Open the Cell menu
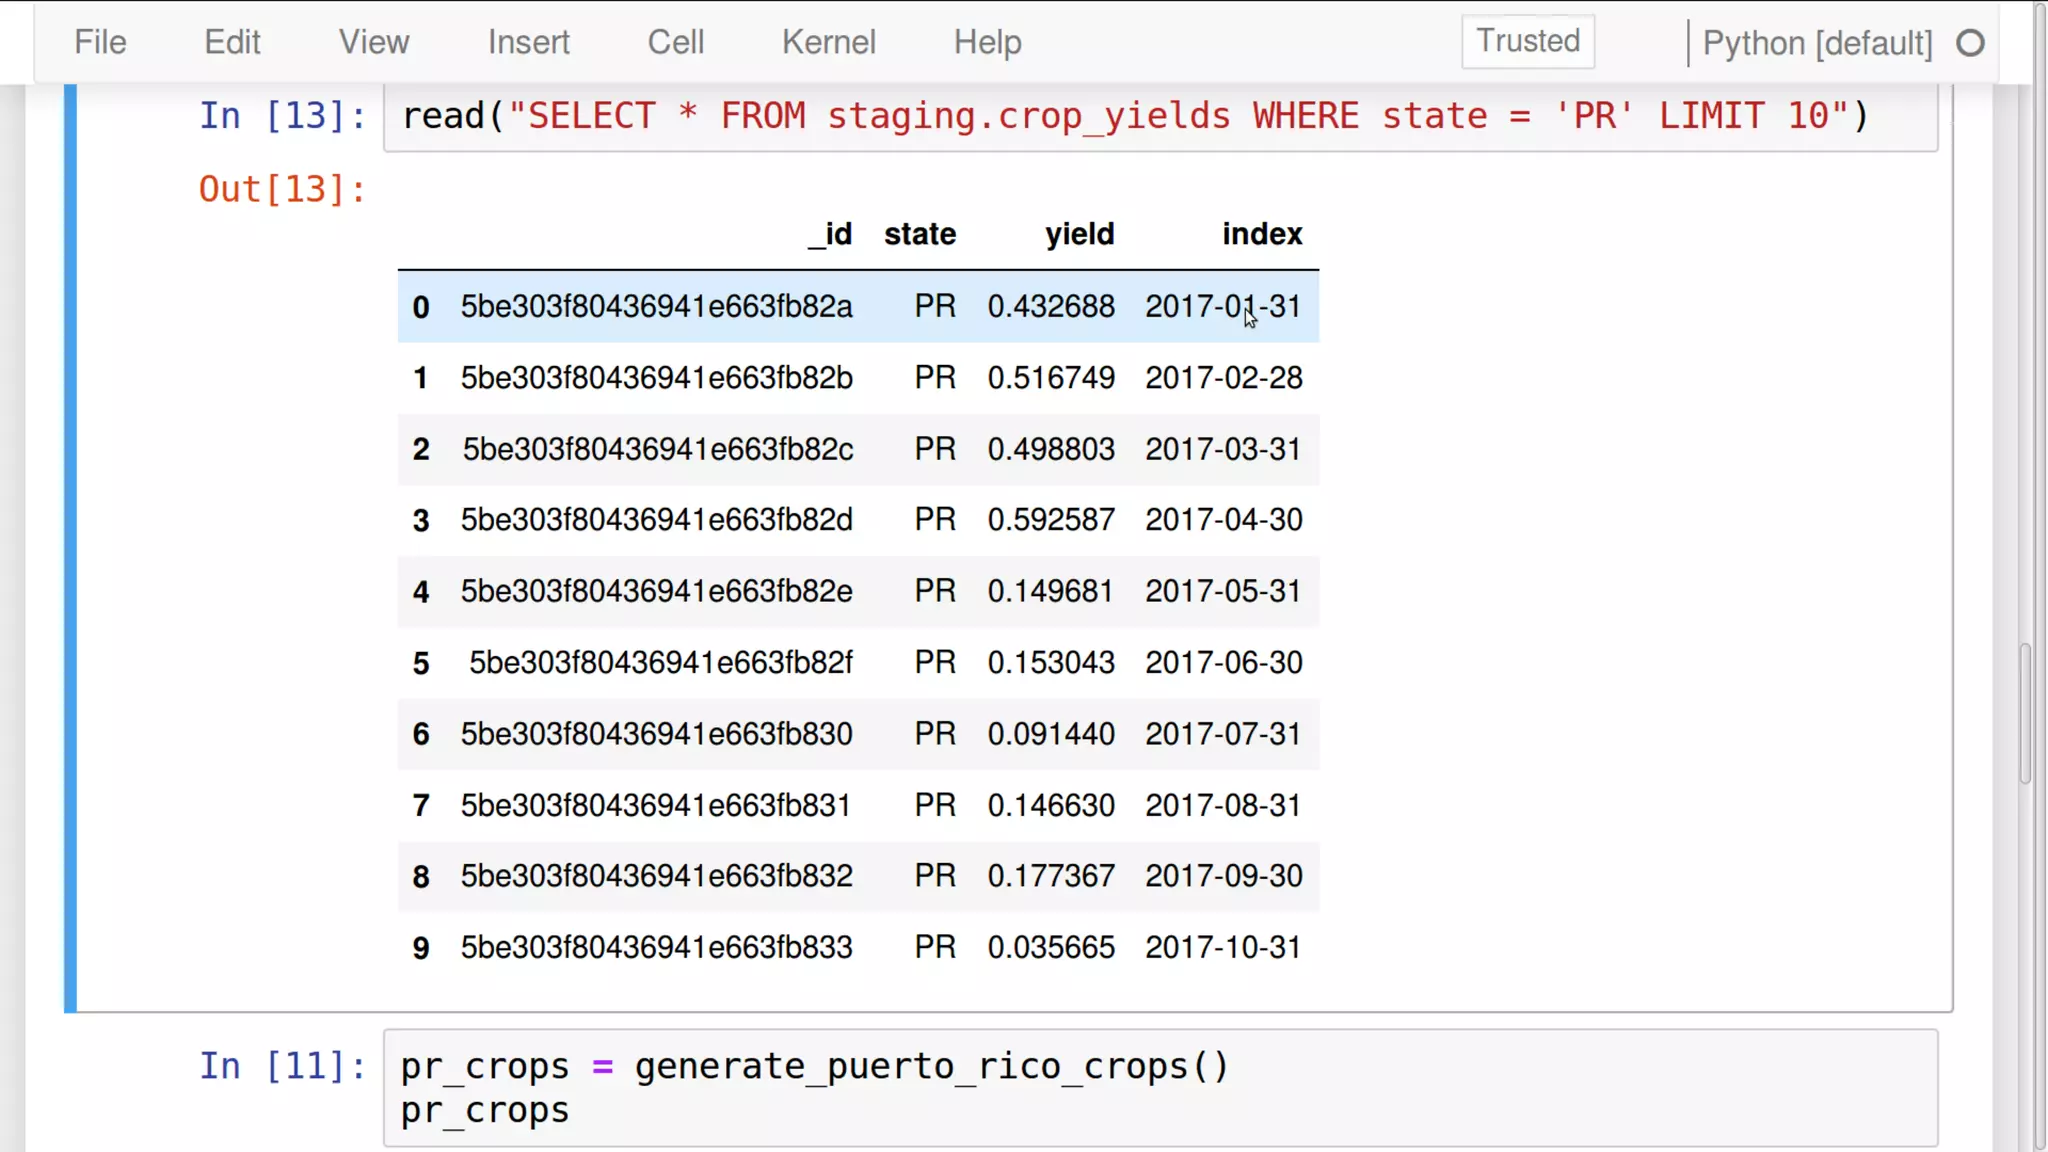 (675, 42)
